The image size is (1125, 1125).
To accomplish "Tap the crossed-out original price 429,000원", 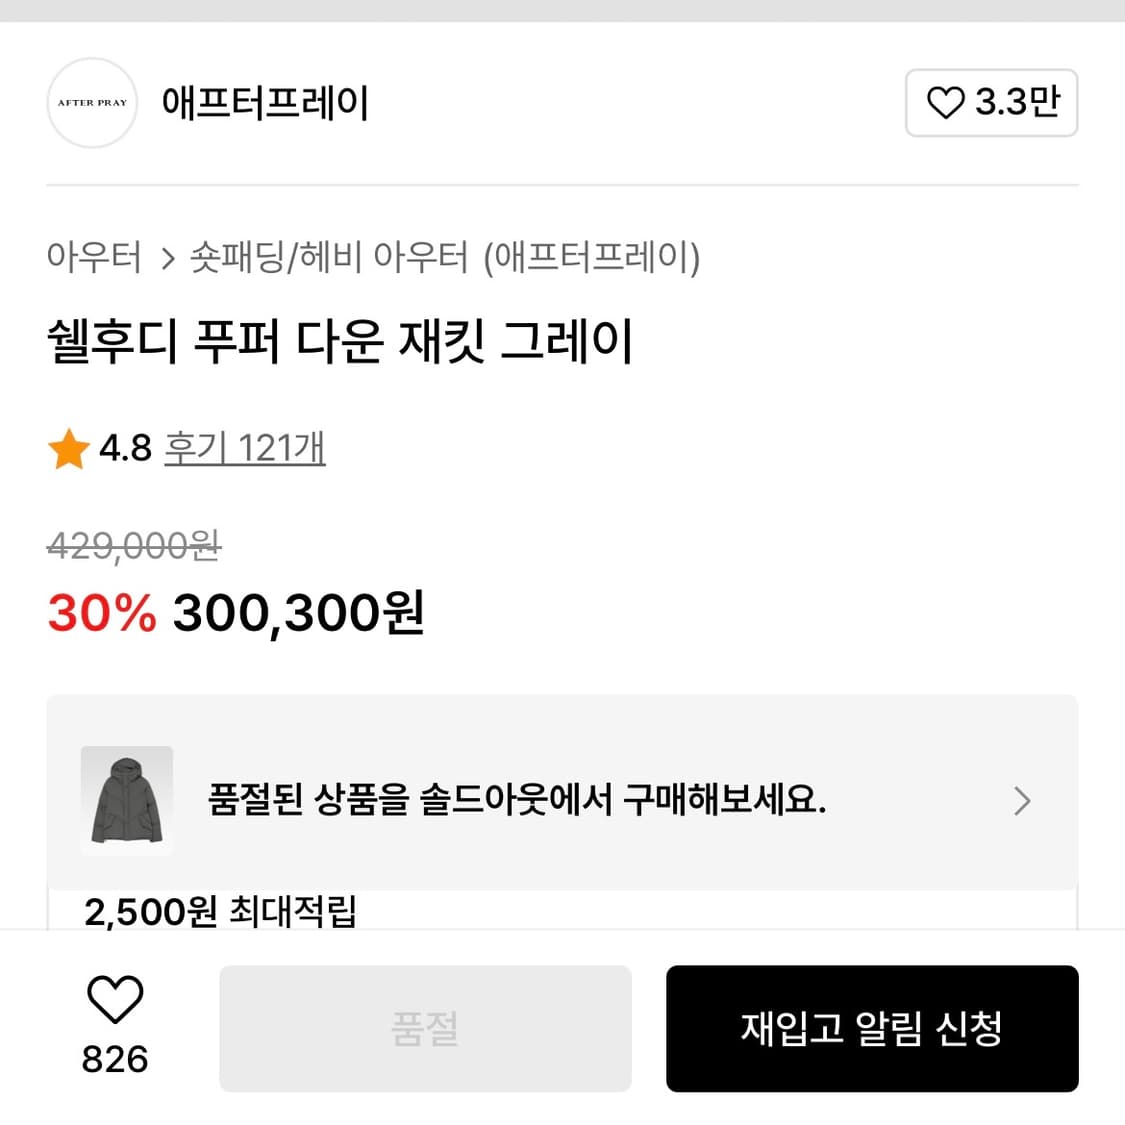I will coord(134,546).
